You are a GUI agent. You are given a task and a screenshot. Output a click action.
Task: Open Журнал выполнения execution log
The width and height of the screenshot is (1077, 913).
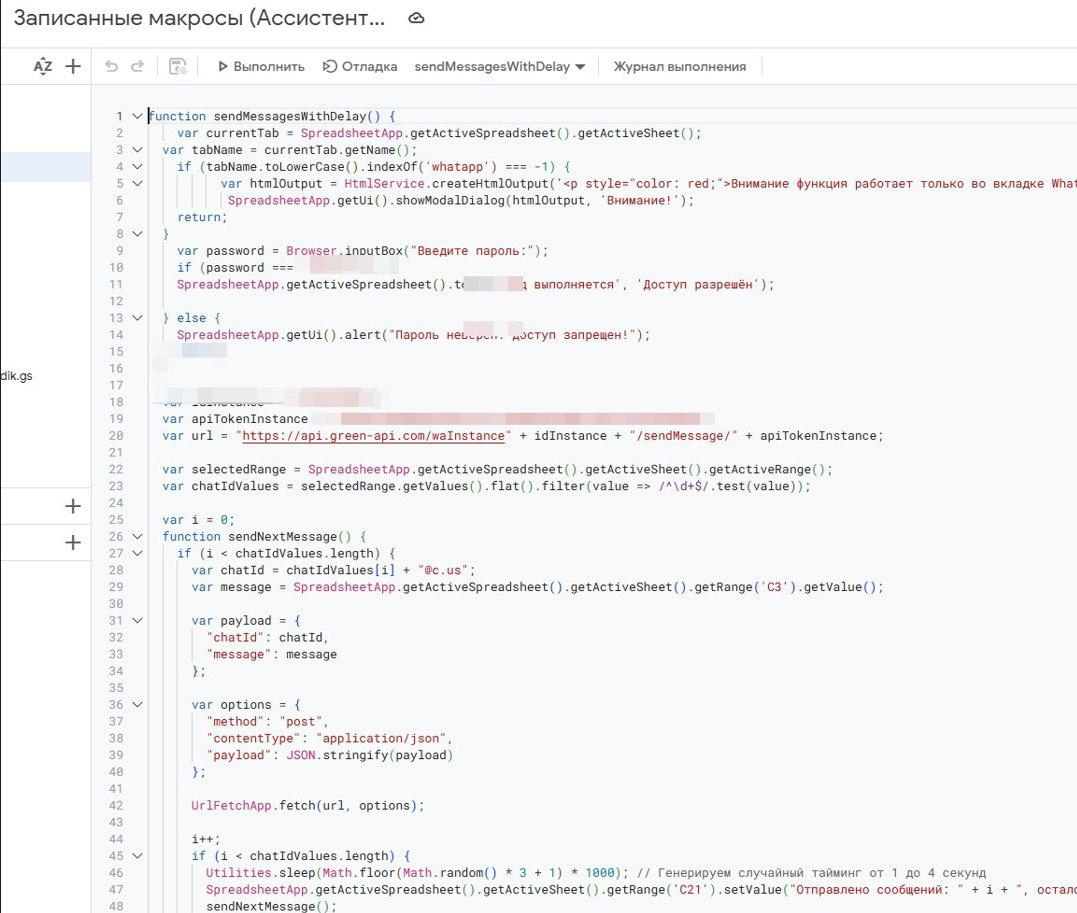[679, 67]
